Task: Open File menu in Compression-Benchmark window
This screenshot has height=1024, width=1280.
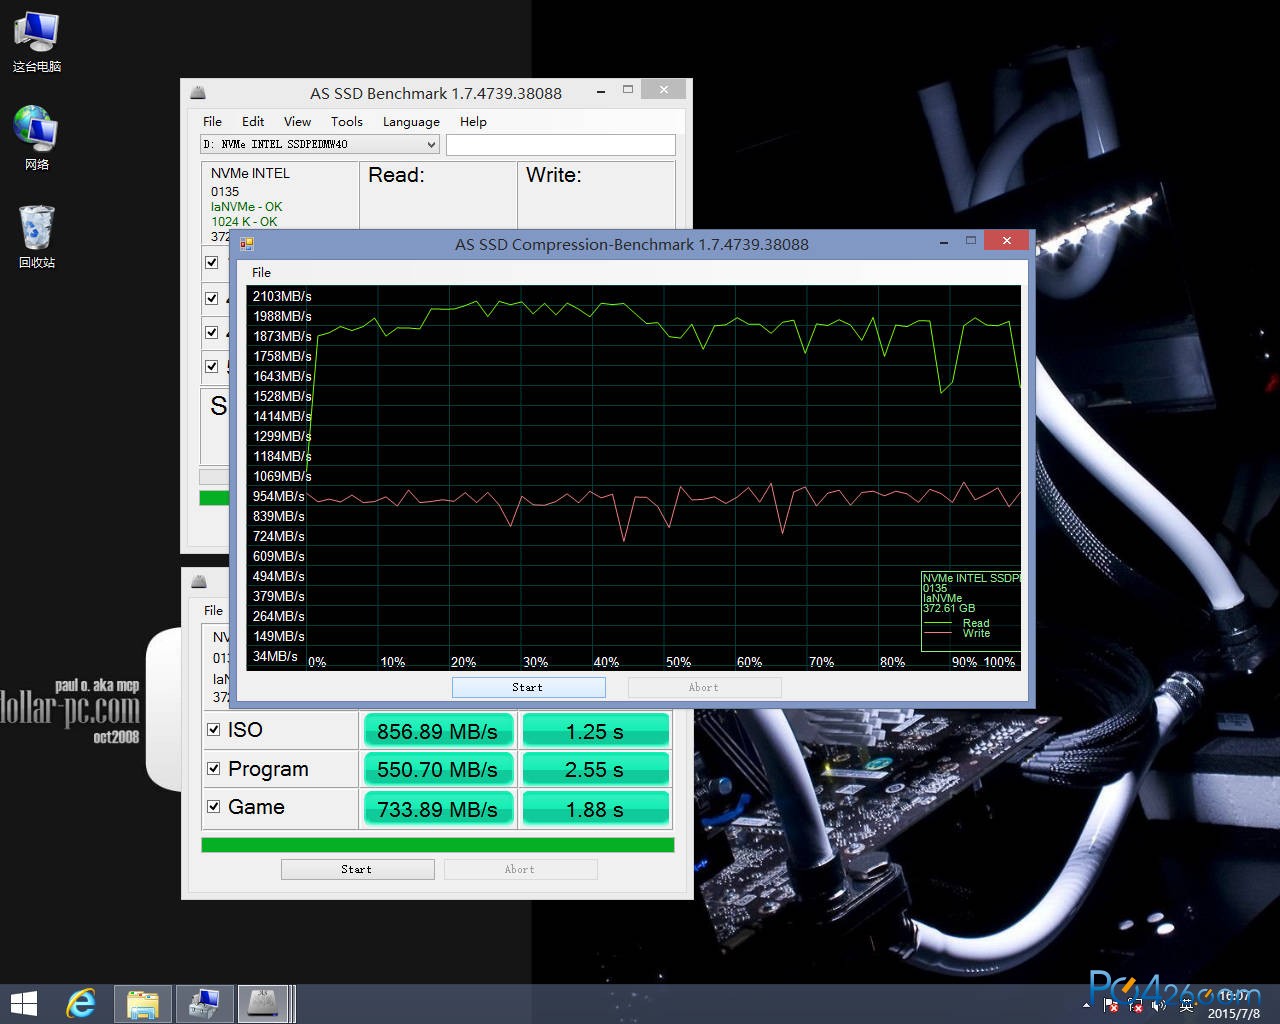Action: 261,272
